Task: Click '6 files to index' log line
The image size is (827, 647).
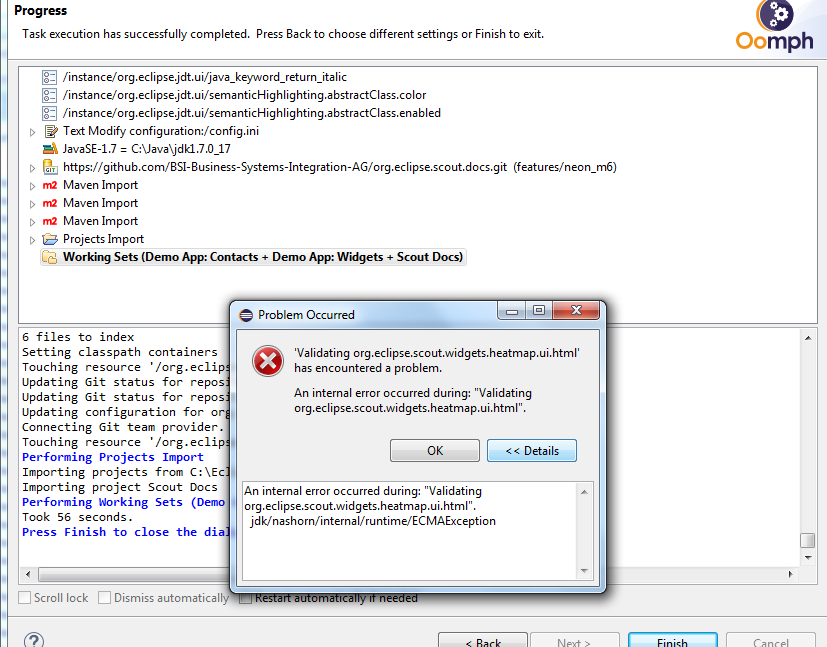Action: pyautogui.click(x=78, y=337)
